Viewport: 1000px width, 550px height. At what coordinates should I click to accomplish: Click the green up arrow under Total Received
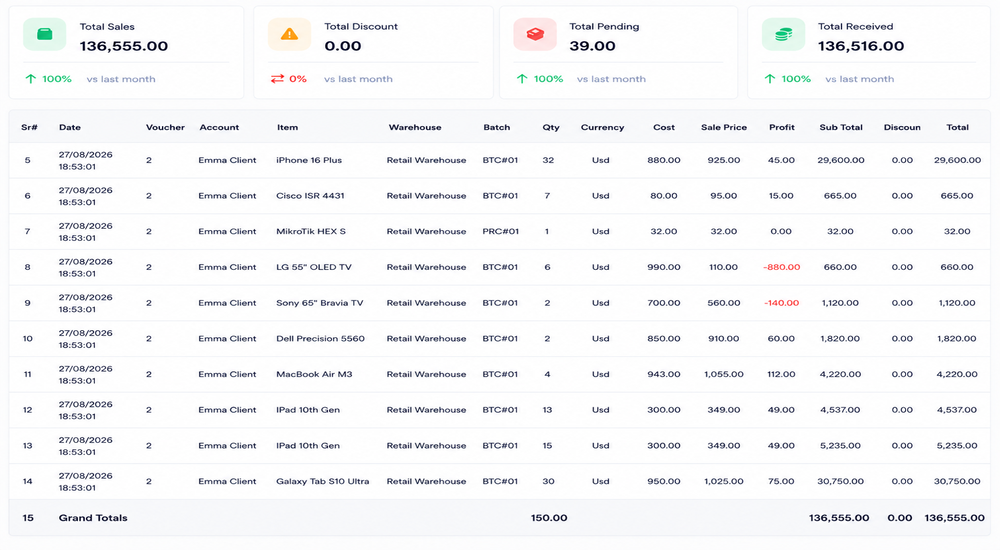click(x=770, y=79)
